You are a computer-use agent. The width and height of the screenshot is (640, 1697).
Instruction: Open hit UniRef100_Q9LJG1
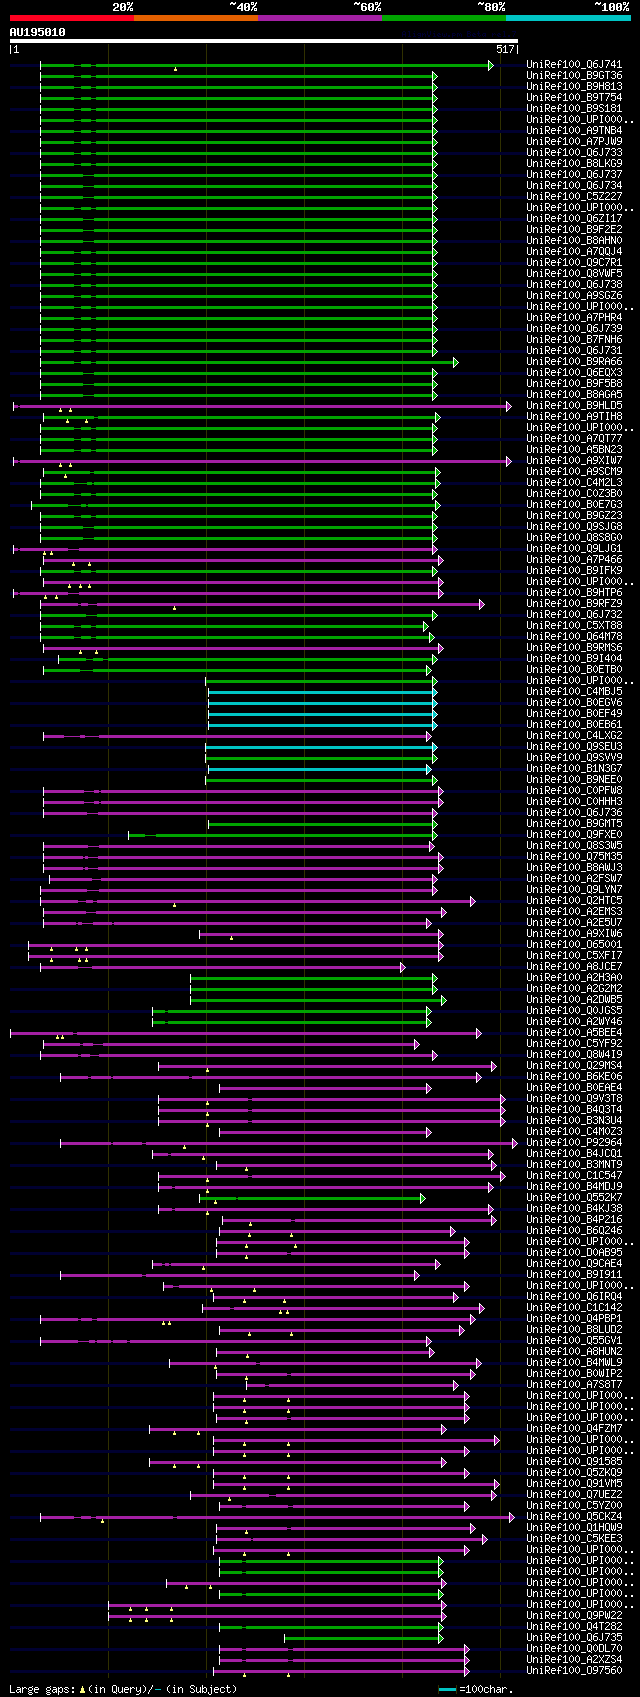click(x=574, y=549)
